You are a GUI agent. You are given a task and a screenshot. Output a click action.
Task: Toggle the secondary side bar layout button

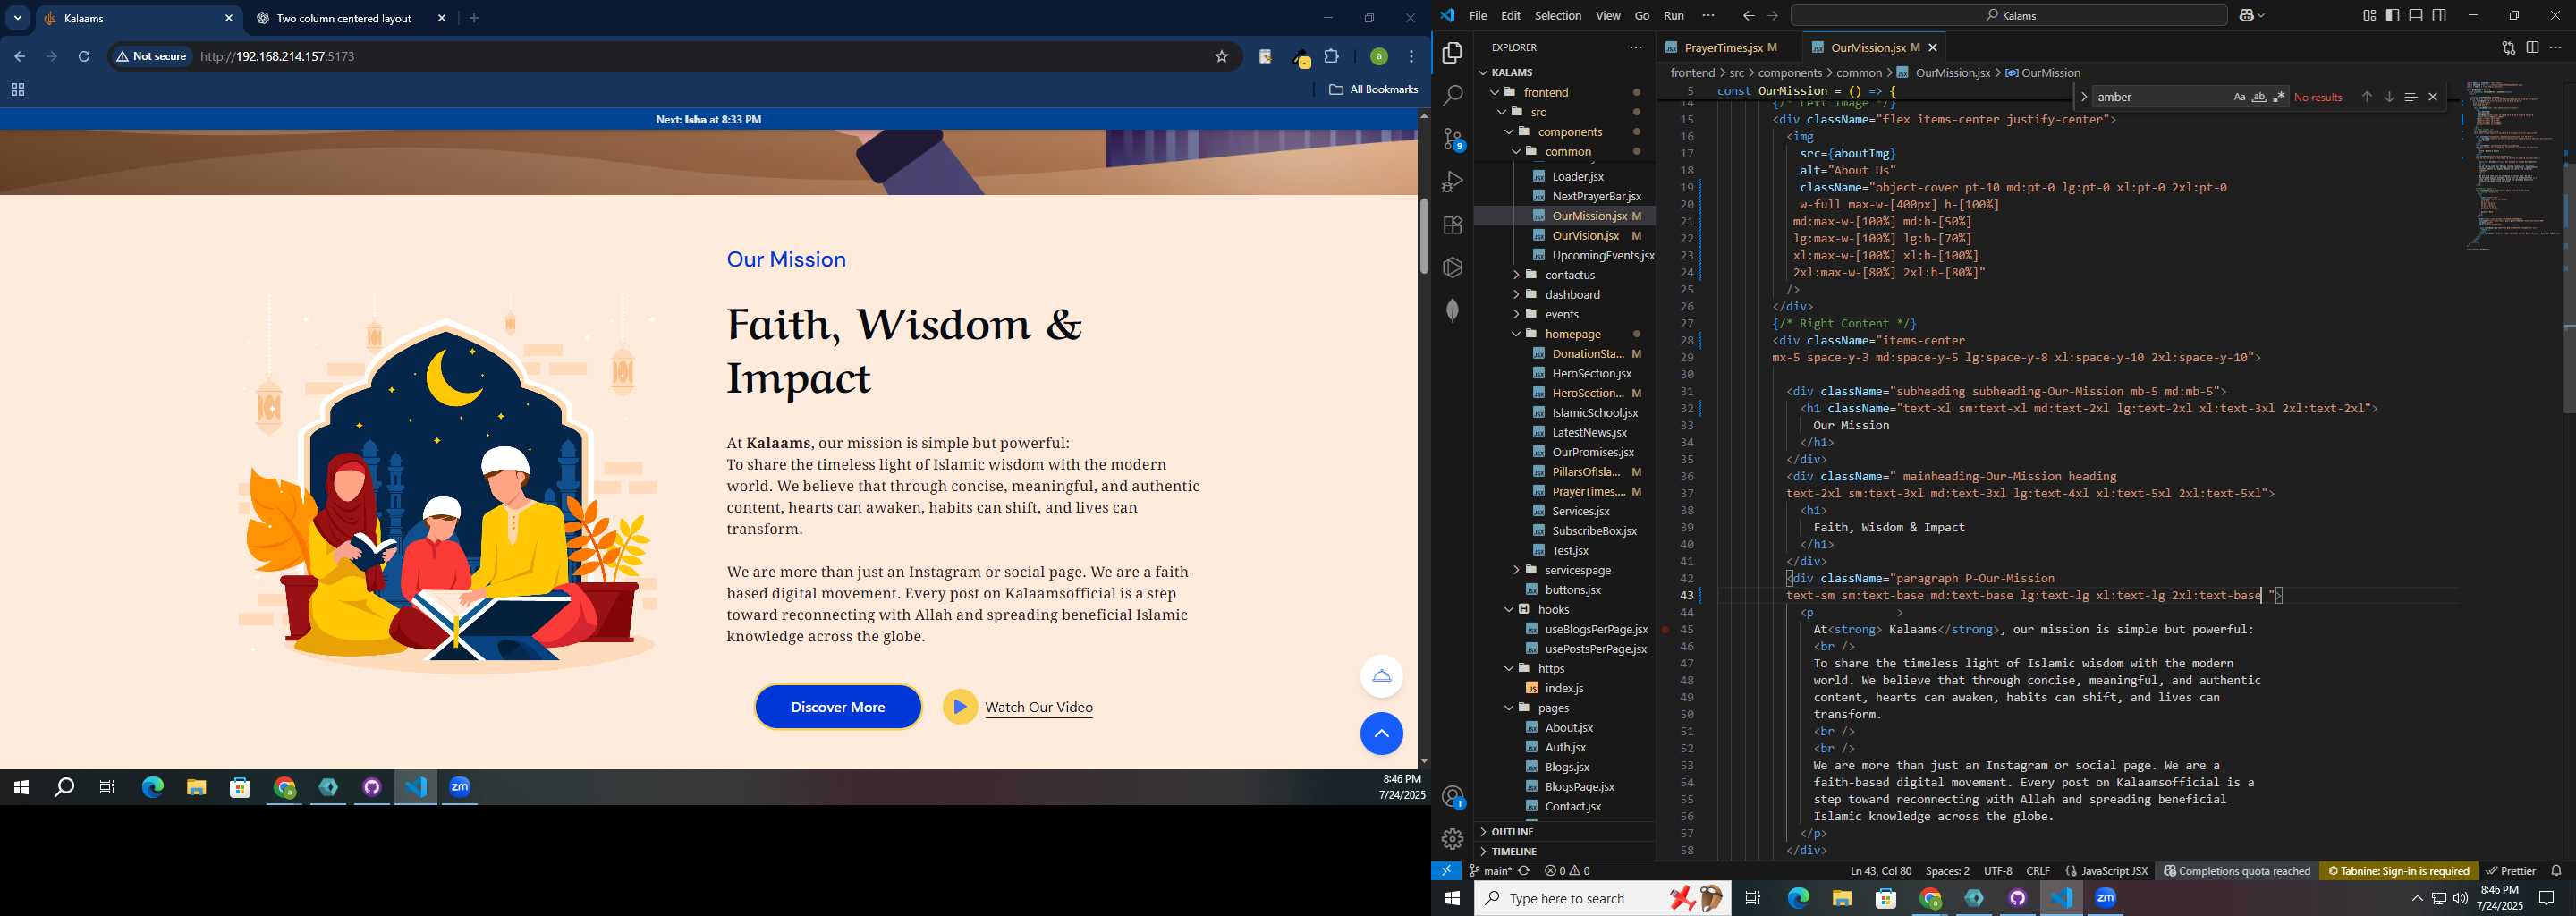pyautogui.click(x=2439, y=15)
